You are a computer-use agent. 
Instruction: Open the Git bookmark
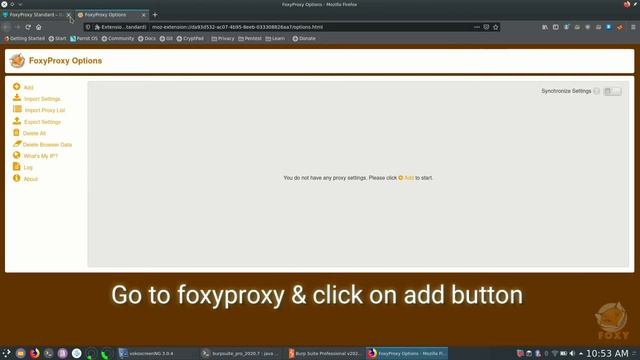pos(166,38)
